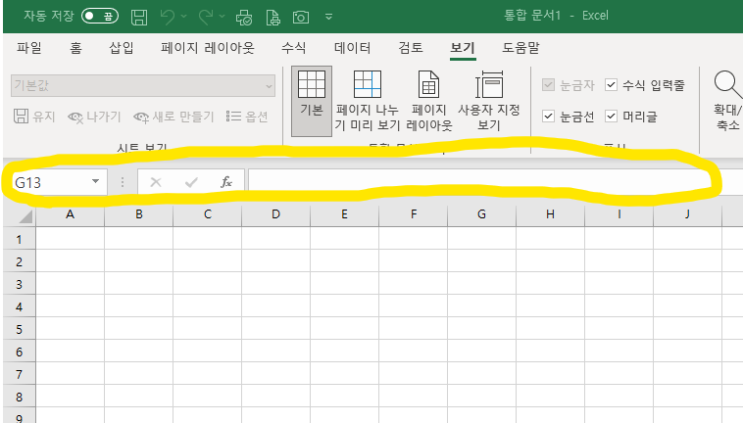The height and width of the screenshot is (423, 743).
Task: Uncheck the 눈금선 checkbox
Action: [x=548, y=116]
